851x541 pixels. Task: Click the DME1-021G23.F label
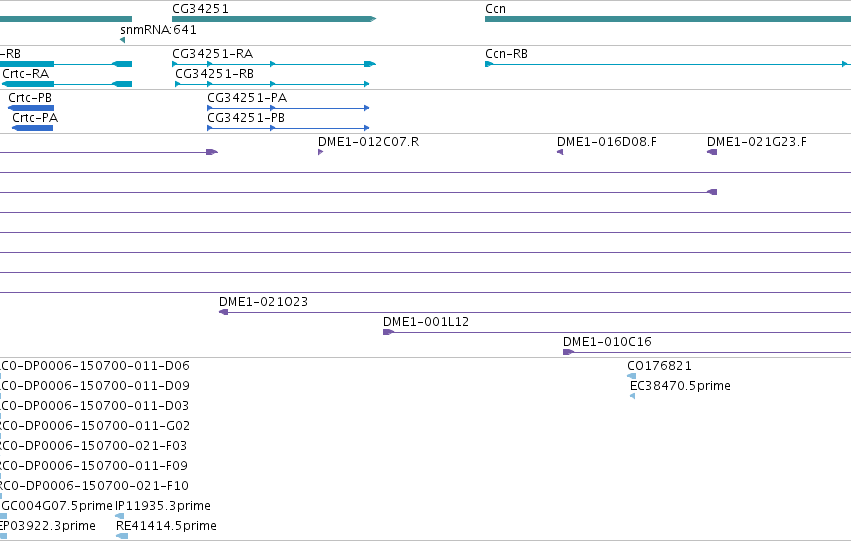(757, 142)
